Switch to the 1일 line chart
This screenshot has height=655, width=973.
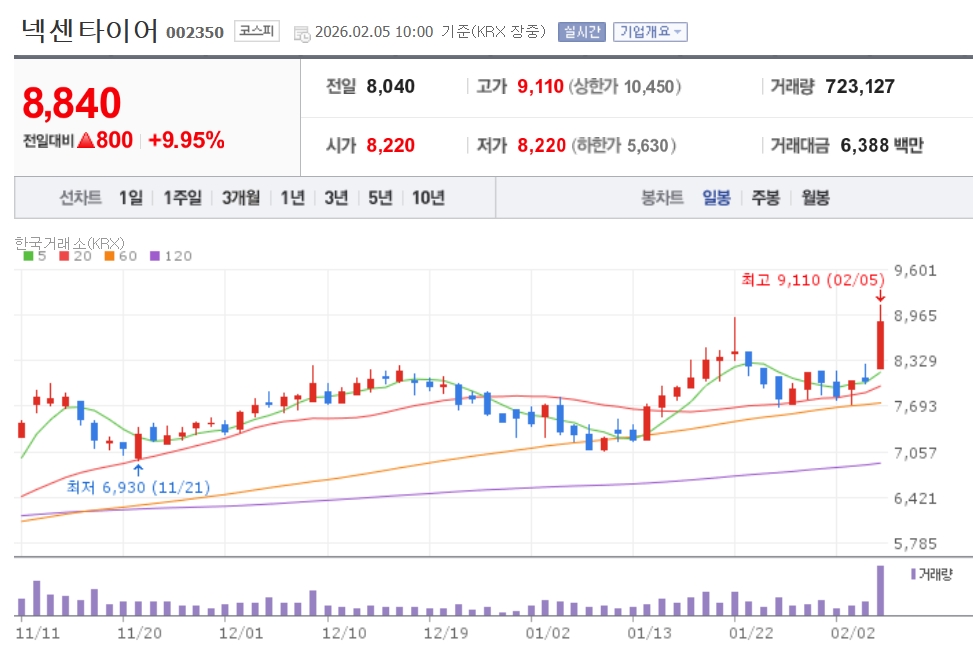tap(130, 198)
